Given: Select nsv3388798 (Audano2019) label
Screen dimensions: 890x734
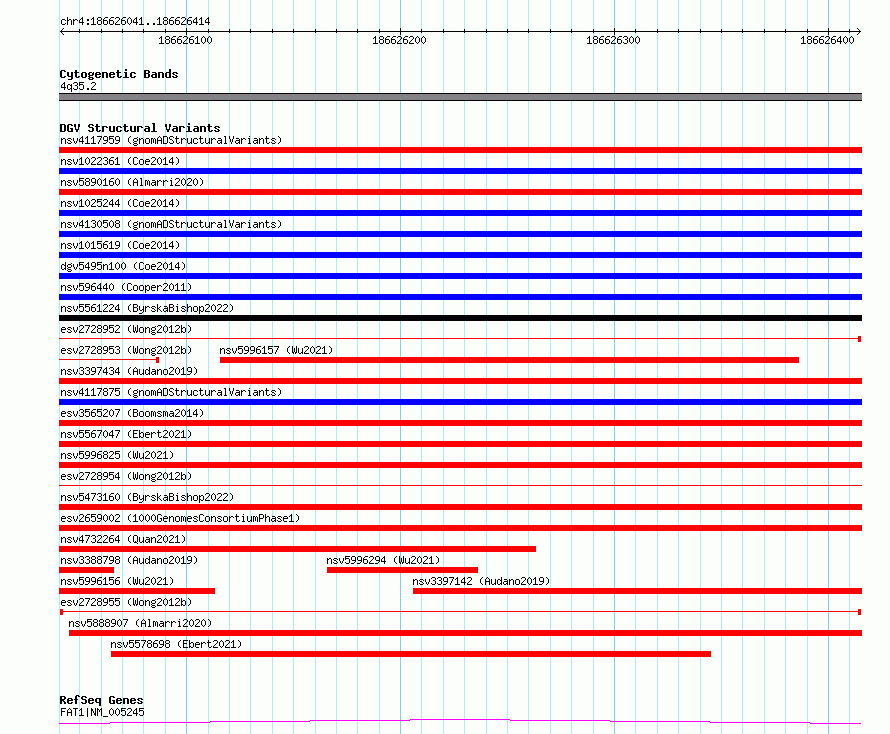Looking at the screenshot, I should click(x=129, y=560).
